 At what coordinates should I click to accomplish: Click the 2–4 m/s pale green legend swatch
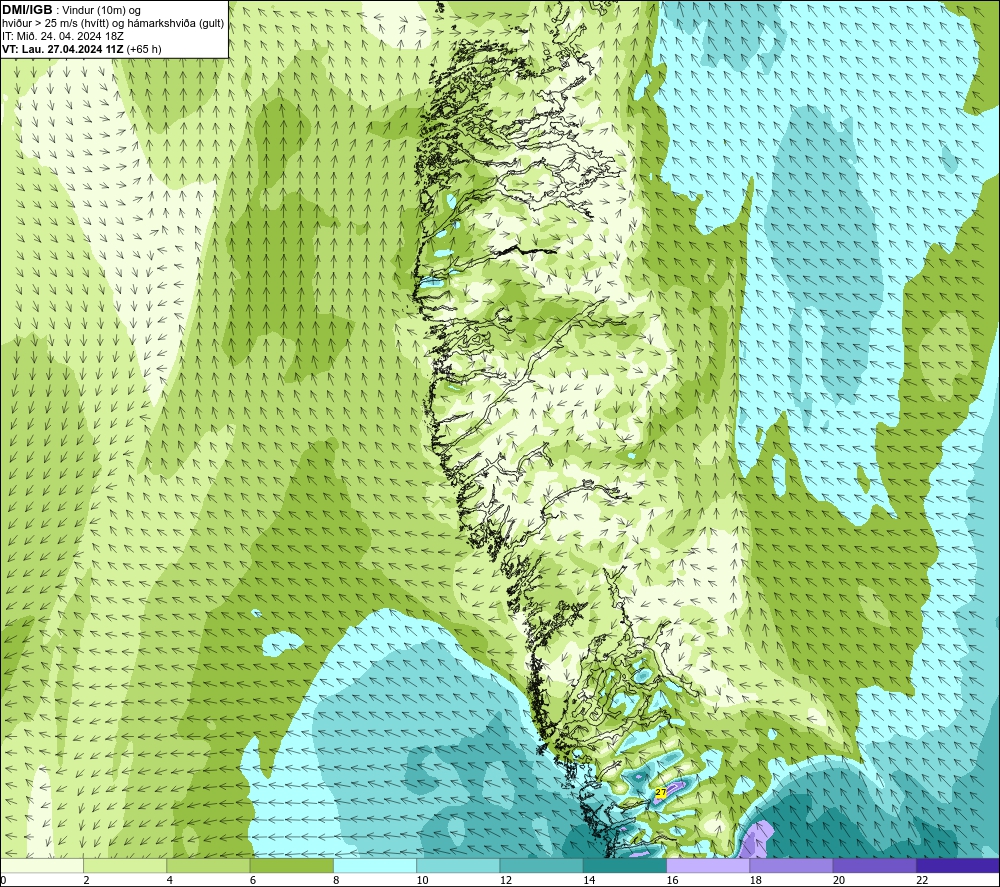pos(125,865)
